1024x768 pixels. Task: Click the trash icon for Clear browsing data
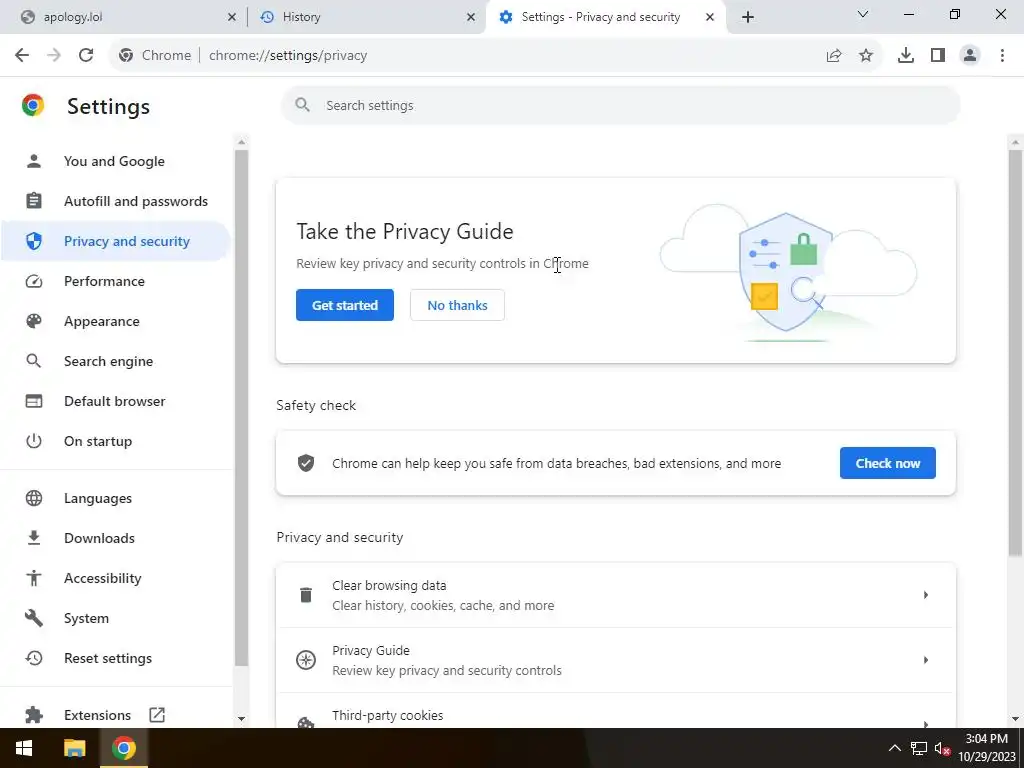[306, 595]
